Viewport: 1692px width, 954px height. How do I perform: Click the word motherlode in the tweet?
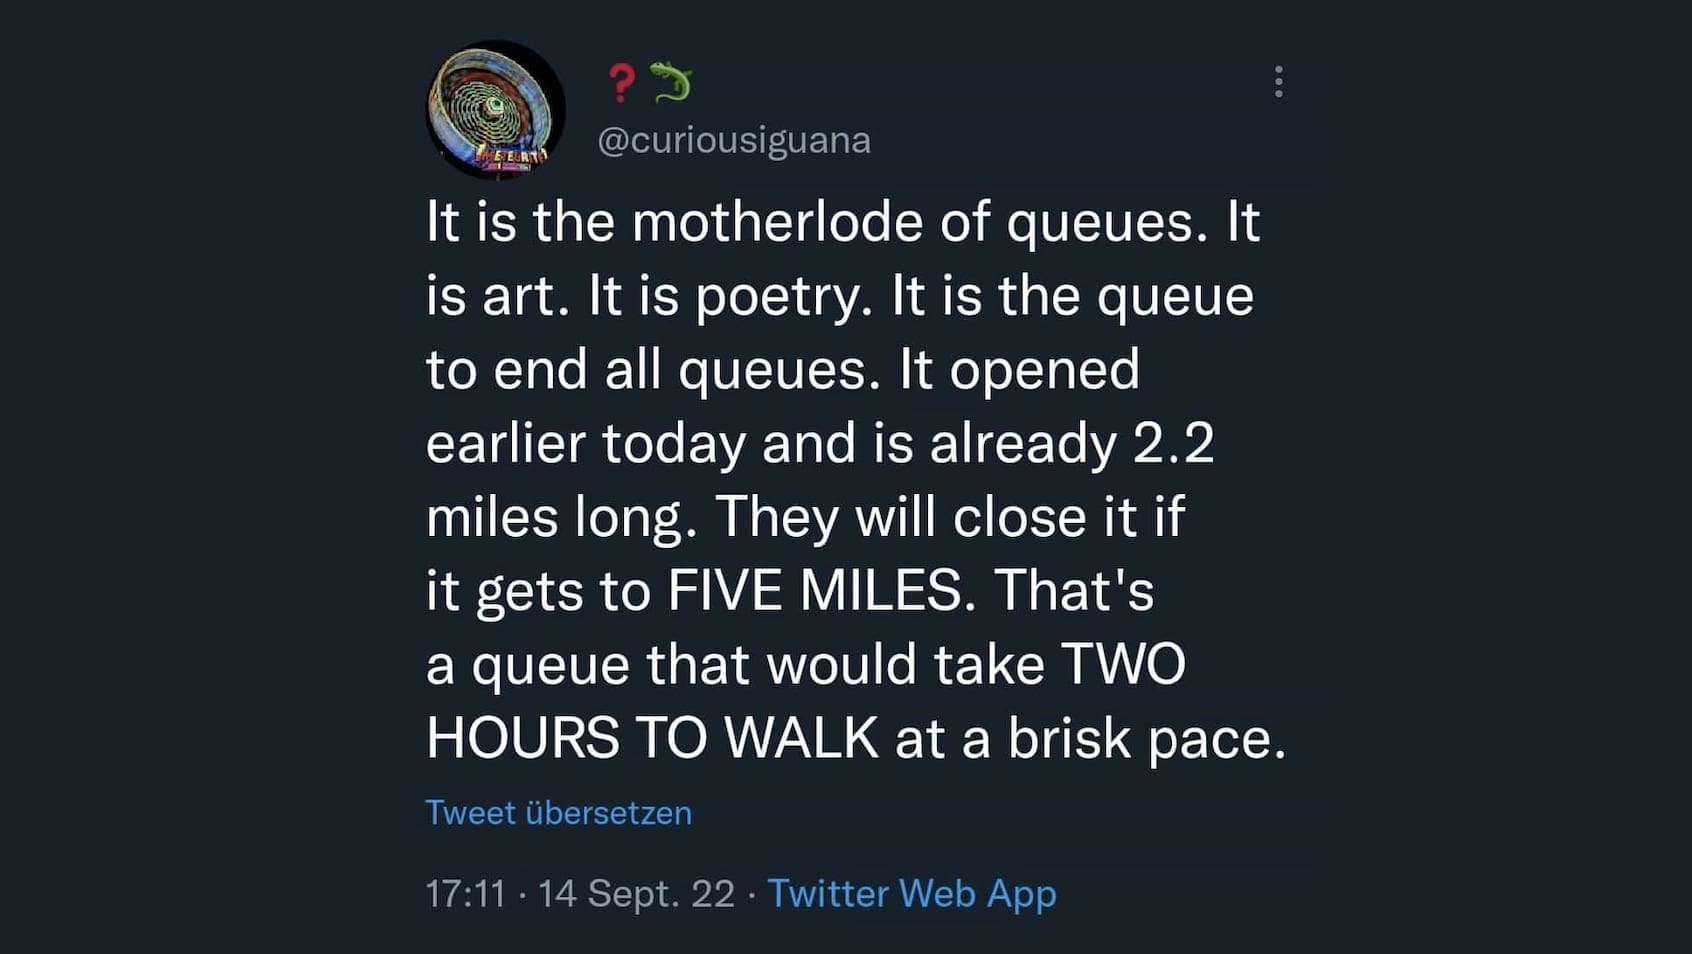coord(777,221)
